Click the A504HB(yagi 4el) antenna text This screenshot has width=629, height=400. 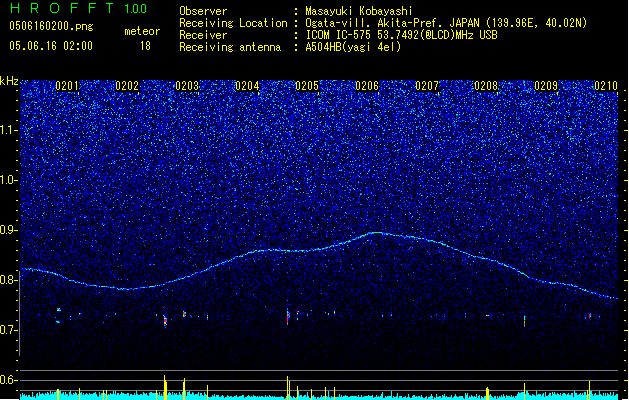[353, 47]
